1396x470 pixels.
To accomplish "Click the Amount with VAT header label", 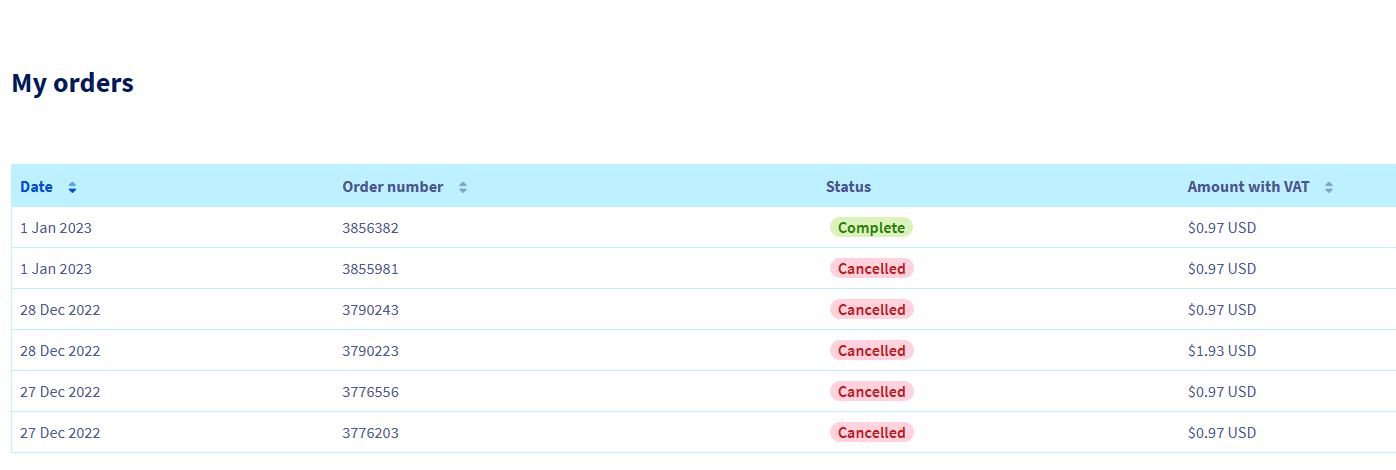I will pos(1248,187).
